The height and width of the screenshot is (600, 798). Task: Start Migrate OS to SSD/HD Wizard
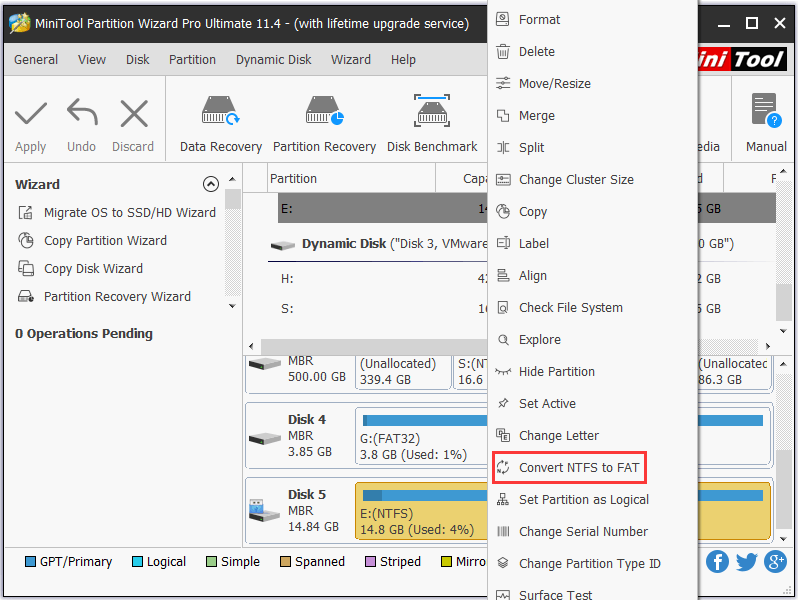coord(117,212)
